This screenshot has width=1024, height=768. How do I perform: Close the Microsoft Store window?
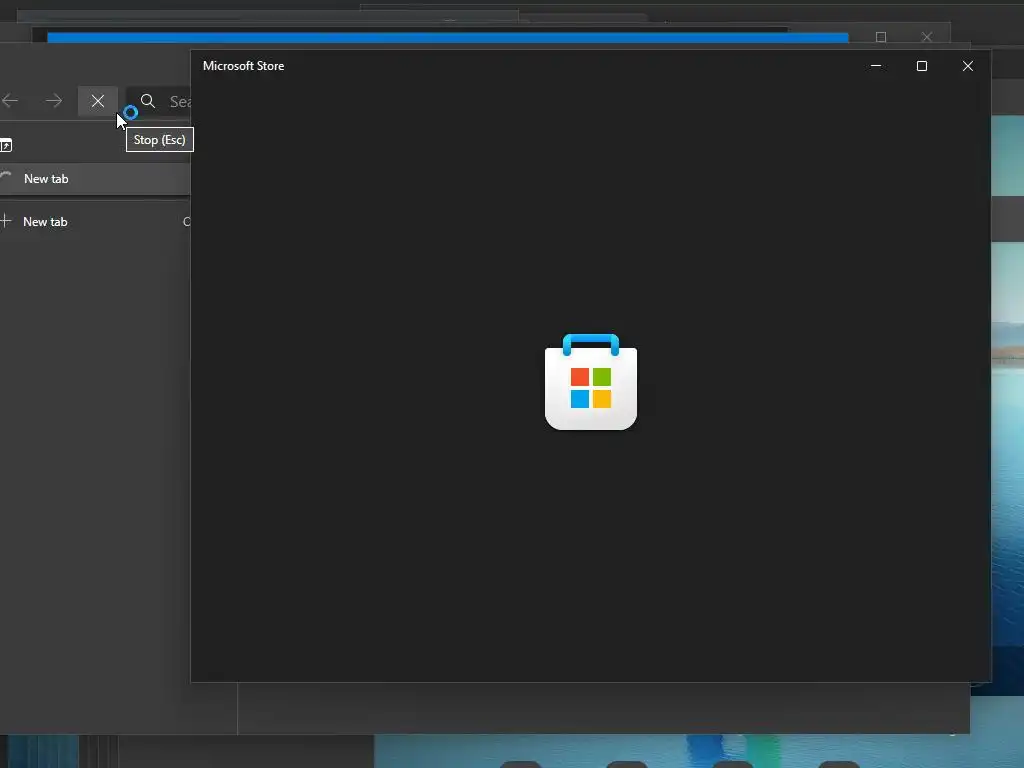point(968,66)
